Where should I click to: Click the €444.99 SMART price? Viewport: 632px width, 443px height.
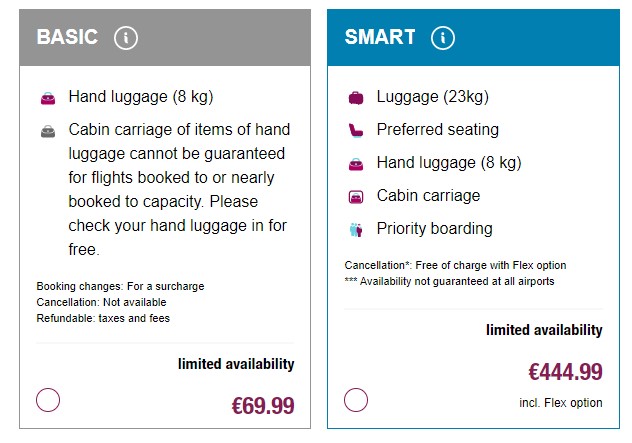pos(565,373)
